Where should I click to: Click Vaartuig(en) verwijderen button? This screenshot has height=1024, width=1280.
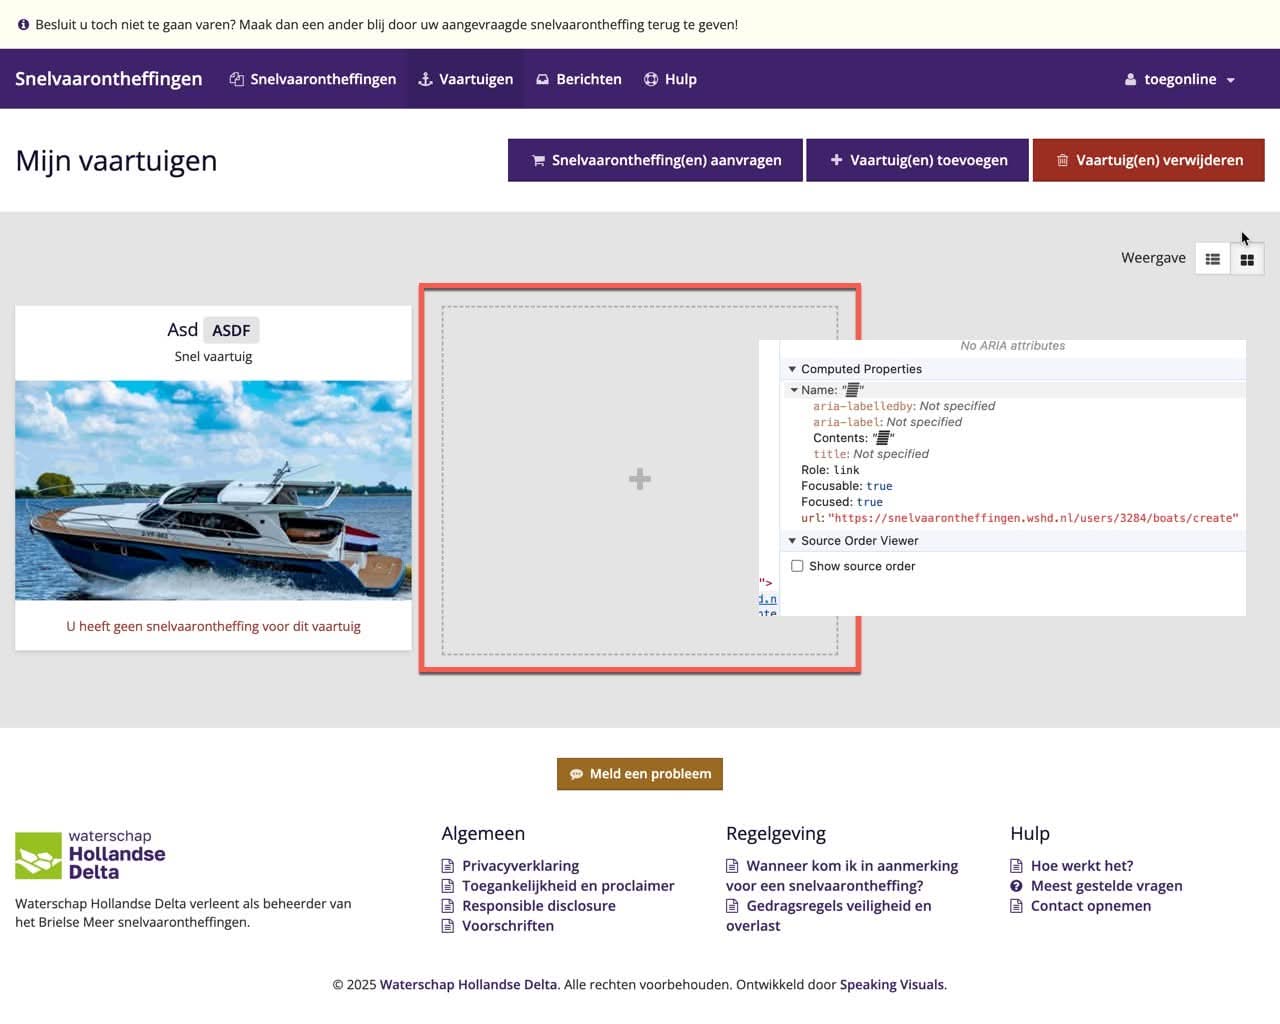[x=1148, y=160]
